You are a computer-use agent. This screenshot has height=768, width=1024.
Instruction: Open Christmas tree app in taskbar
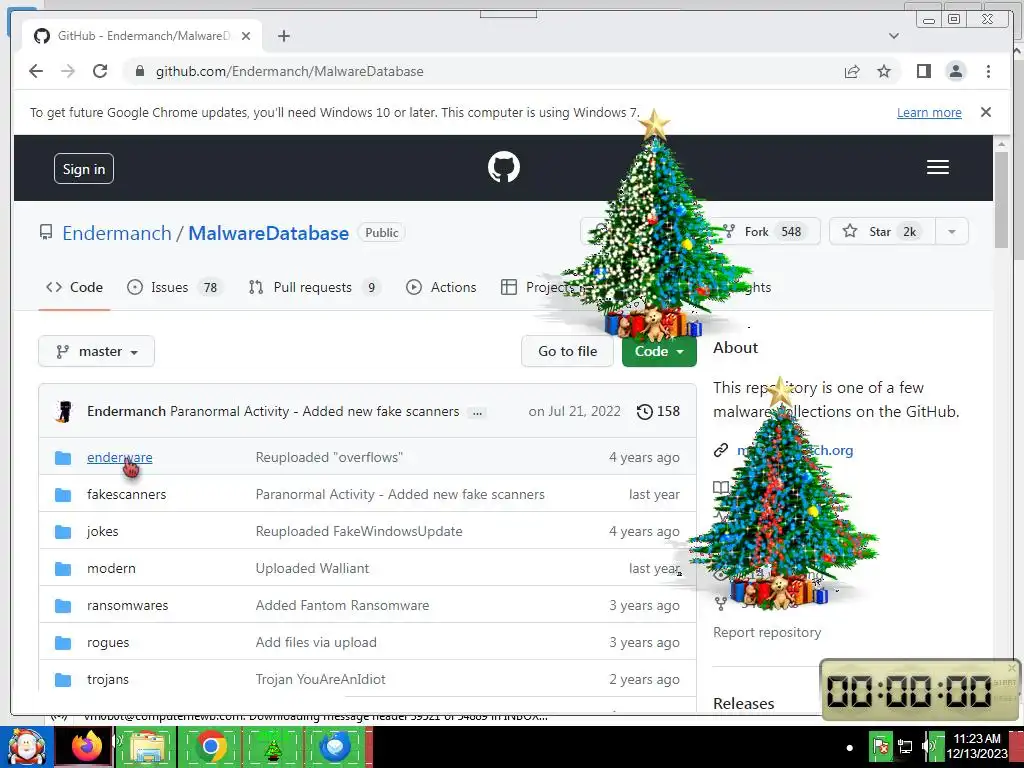(272, 746)
